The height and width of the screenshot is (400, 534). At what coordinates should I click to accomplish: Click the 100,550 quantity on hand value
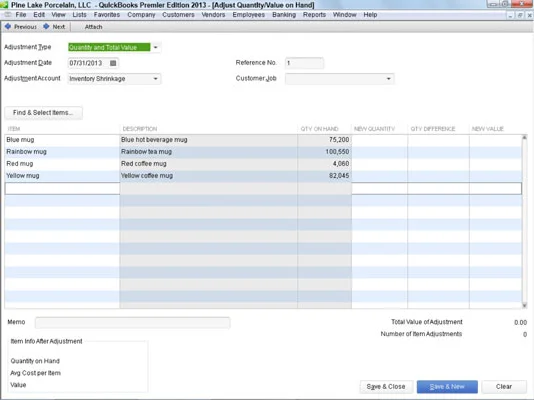337,152
